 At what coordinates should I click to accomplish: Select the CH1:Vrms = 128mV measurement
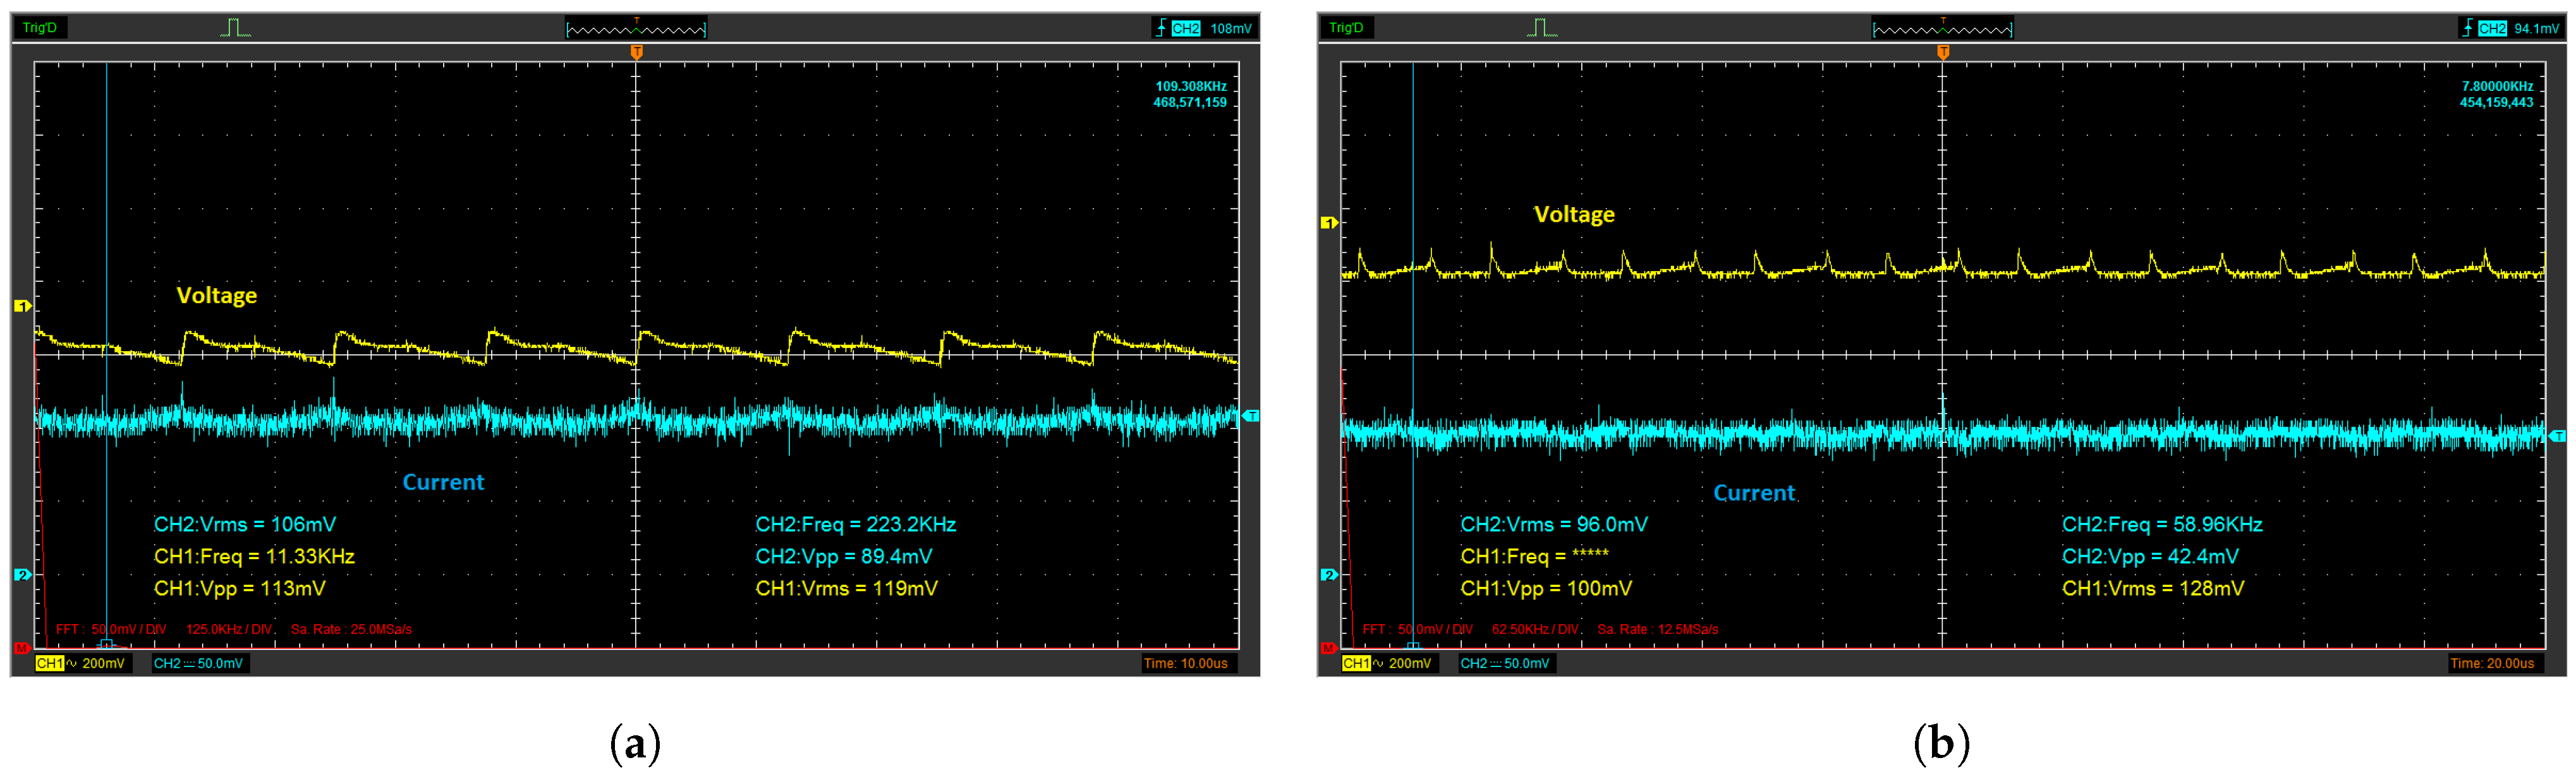coord(2153,588)
